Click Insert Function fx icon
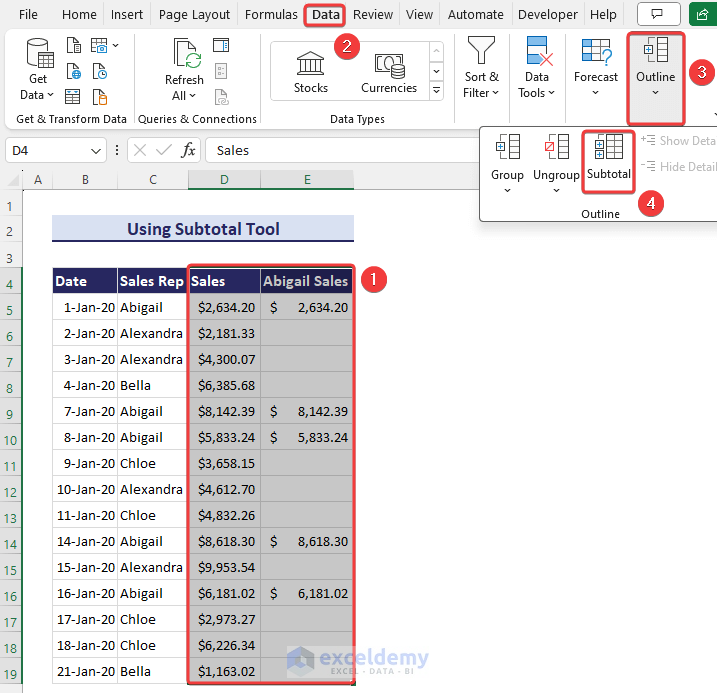 188,150
